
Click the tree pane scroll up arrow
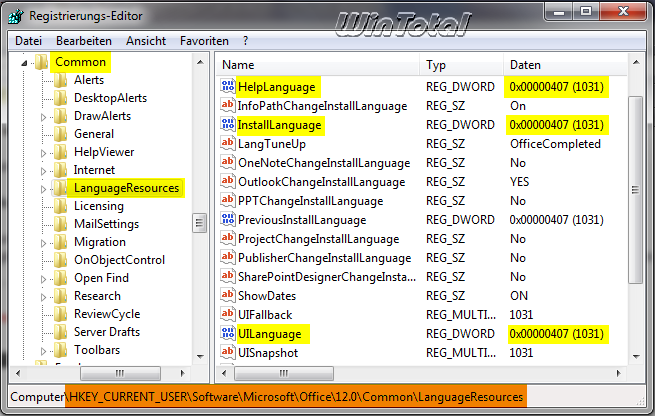[200, 62]
